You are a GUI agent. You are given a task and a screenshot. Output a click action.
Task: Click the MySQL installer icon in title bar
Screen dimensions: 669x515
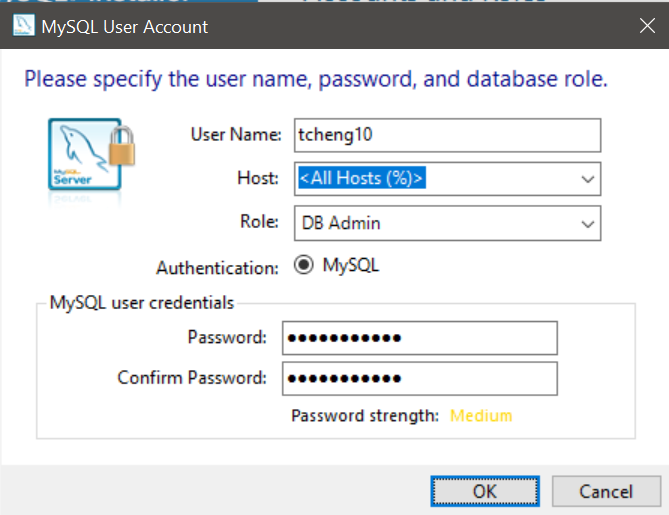tap(20, 25)
